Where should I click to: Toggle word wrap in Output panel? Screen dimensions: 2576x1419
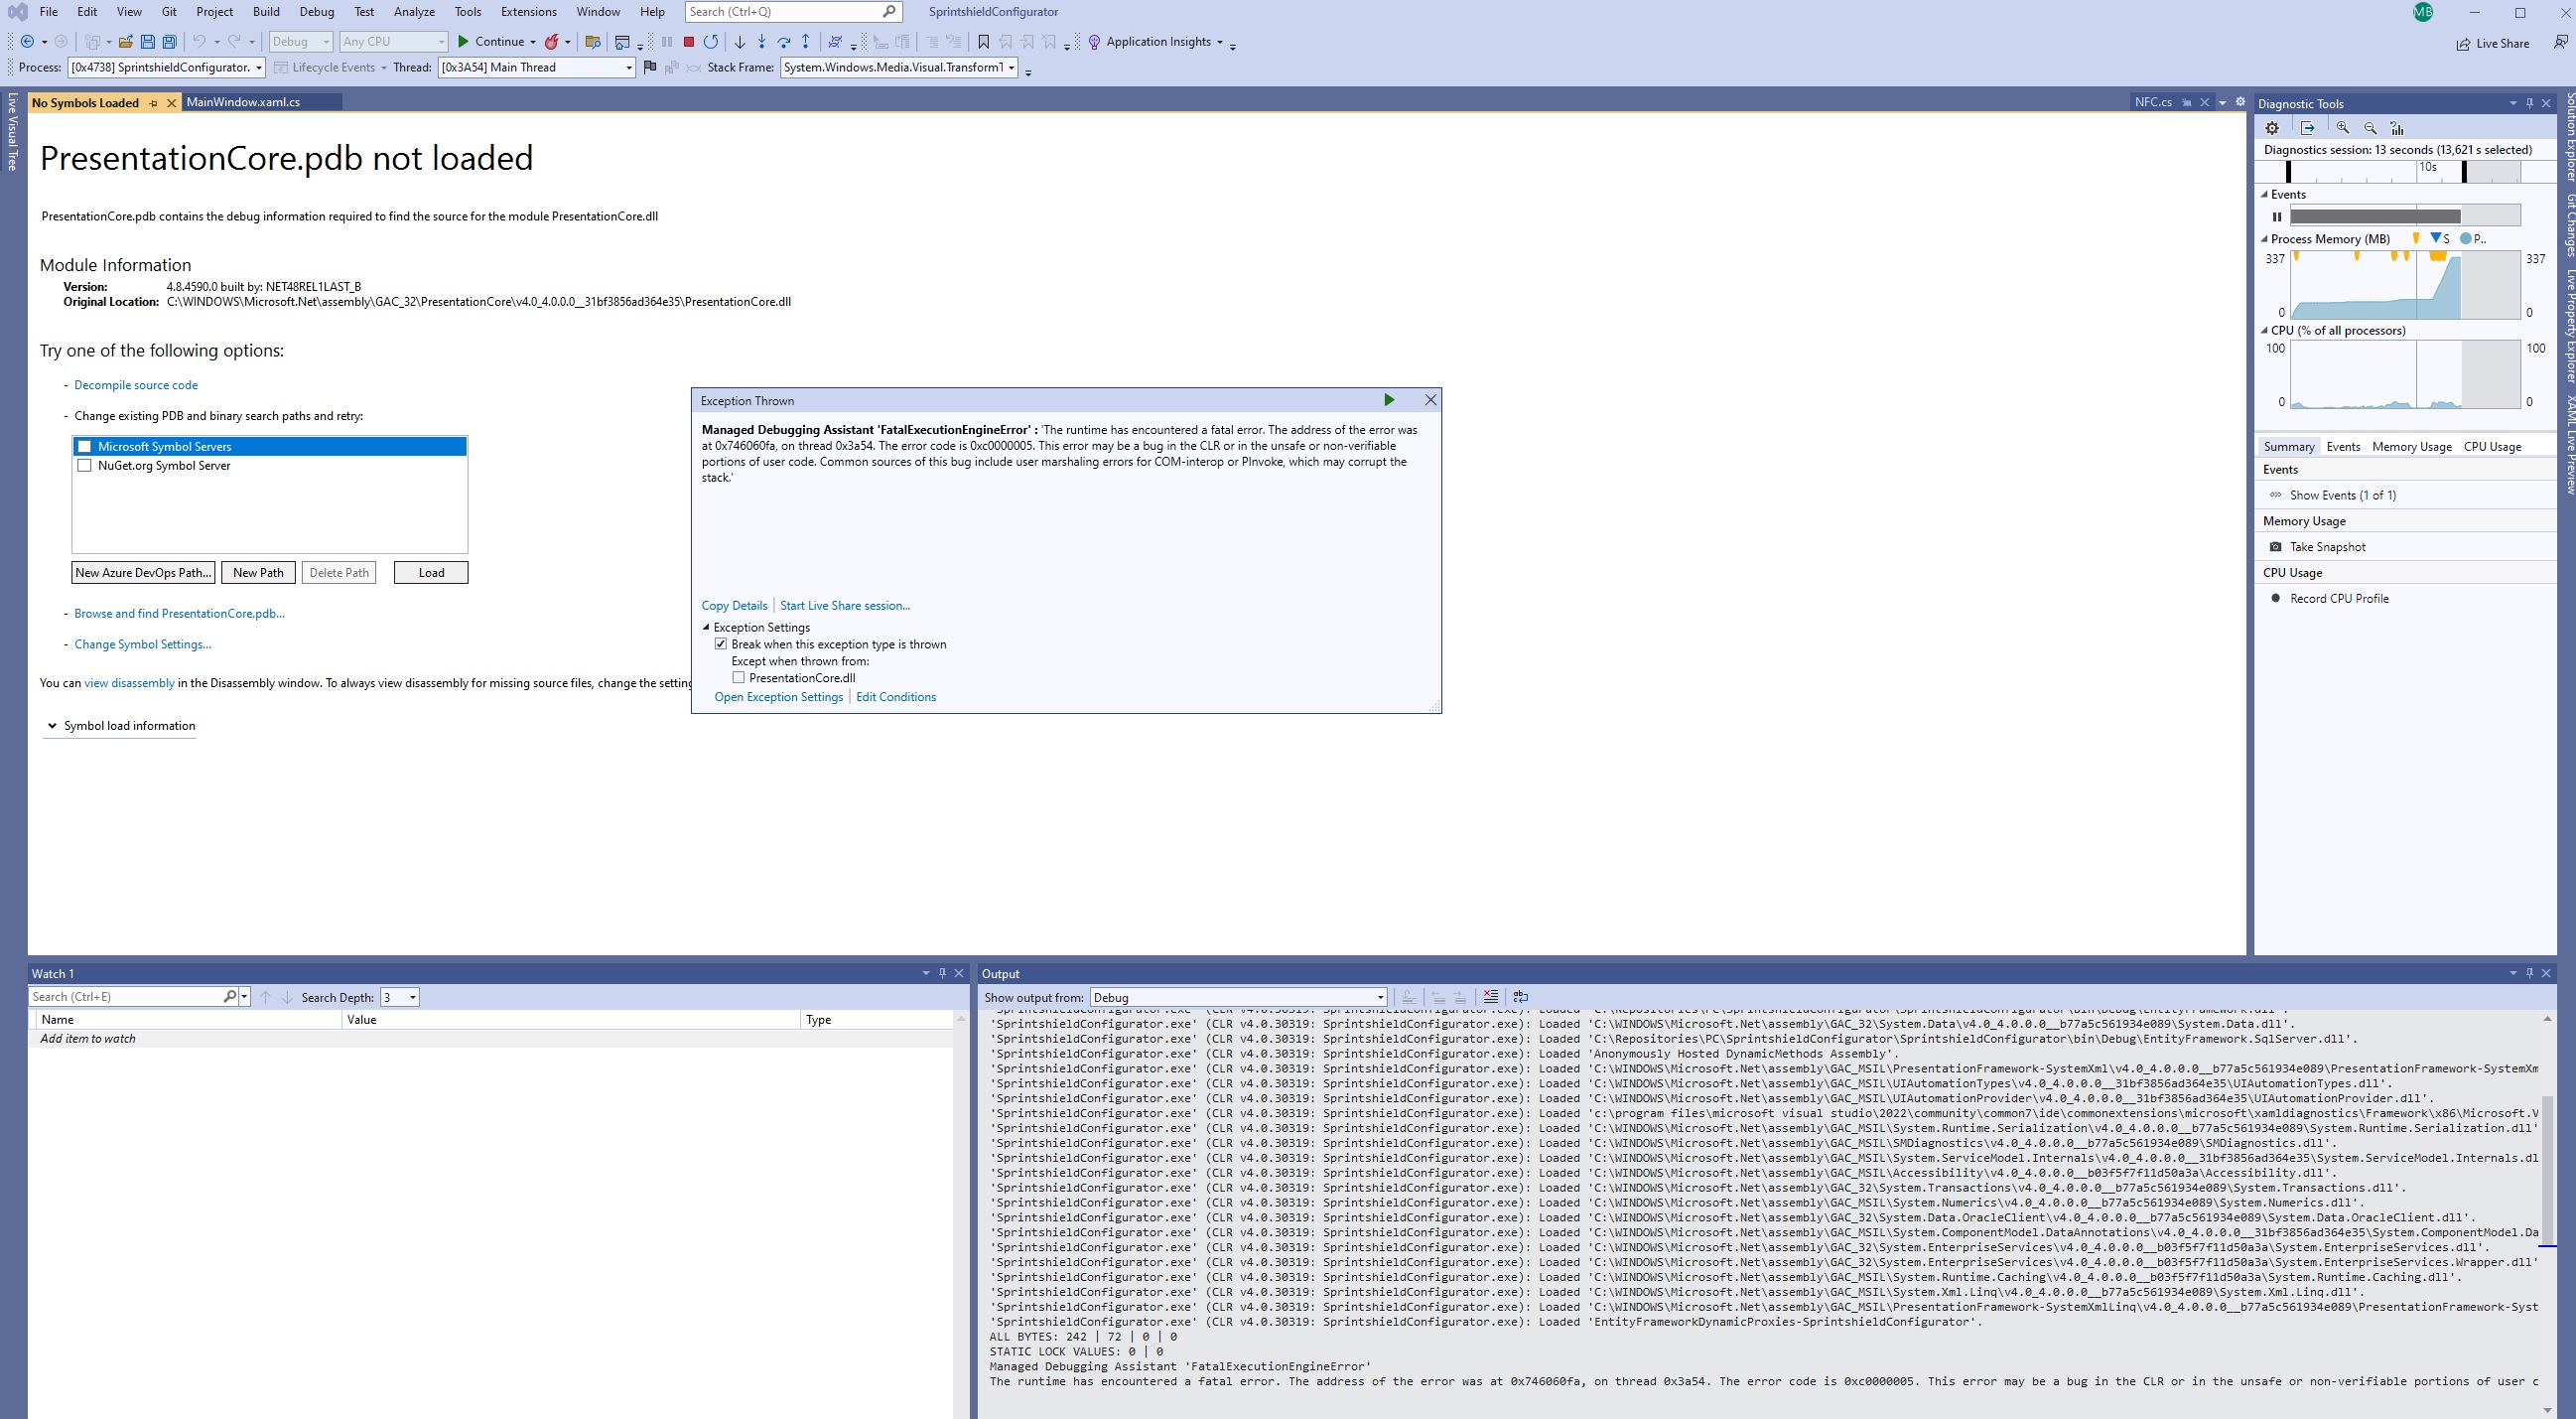[1521, 997]
